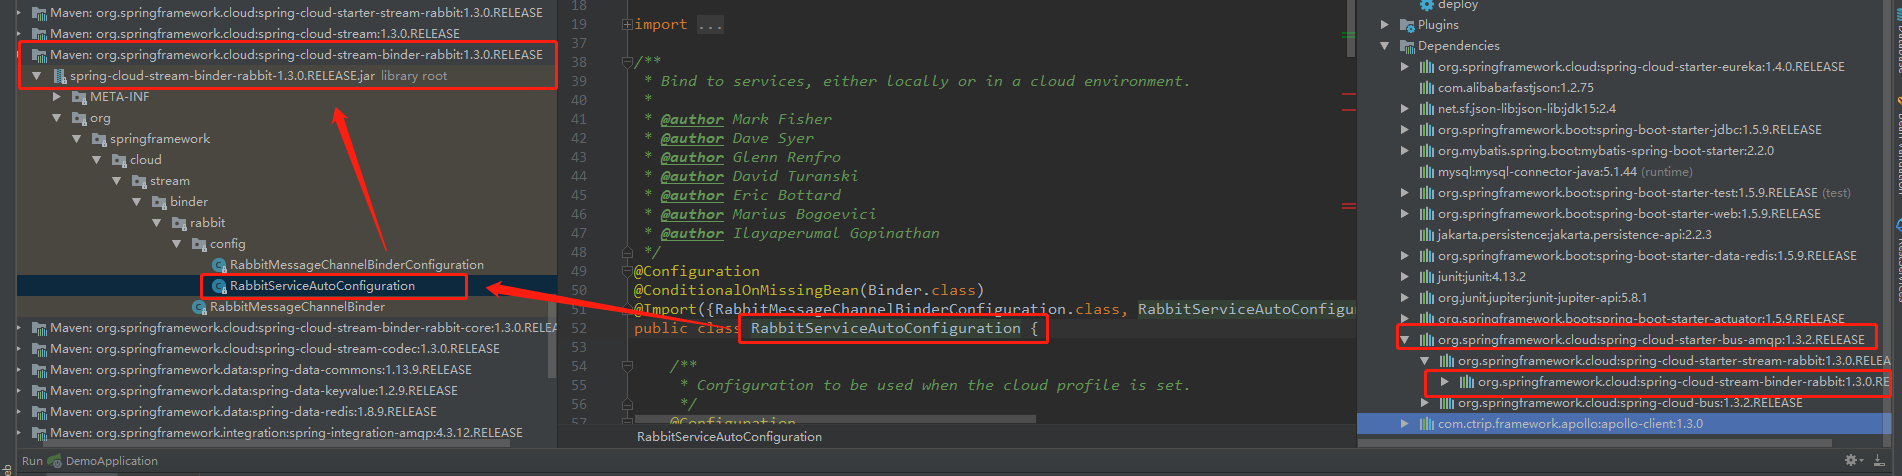Viewport: 1902px width, 476px height.
Task: Select Maven spring-cloud-stream-binder-rabbit-core library
Action: click(x=303, y=328)
